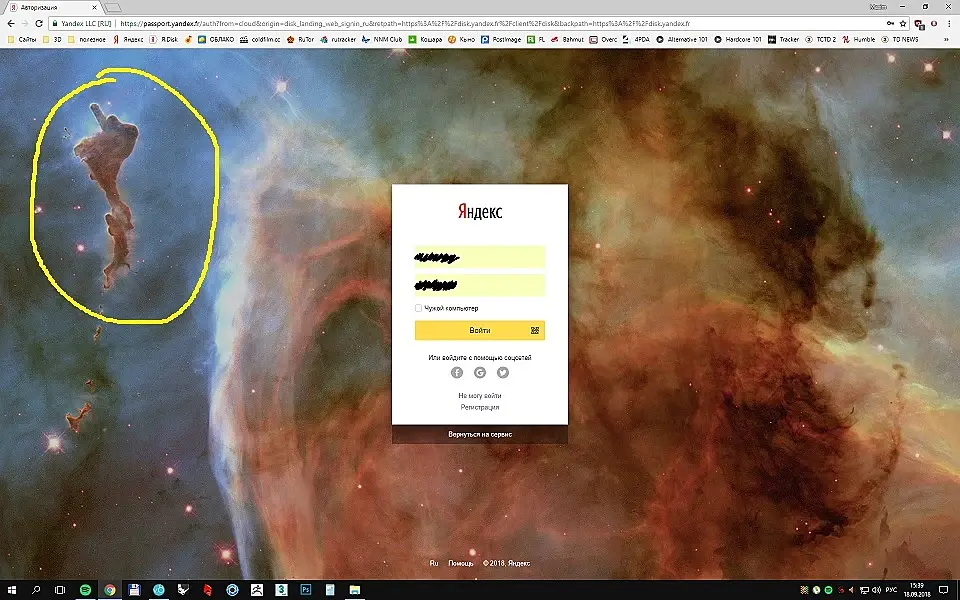Open the floppy disk app on the taskbar
The width and height of the screenshot is (960, 600).
tap(134, 590)
